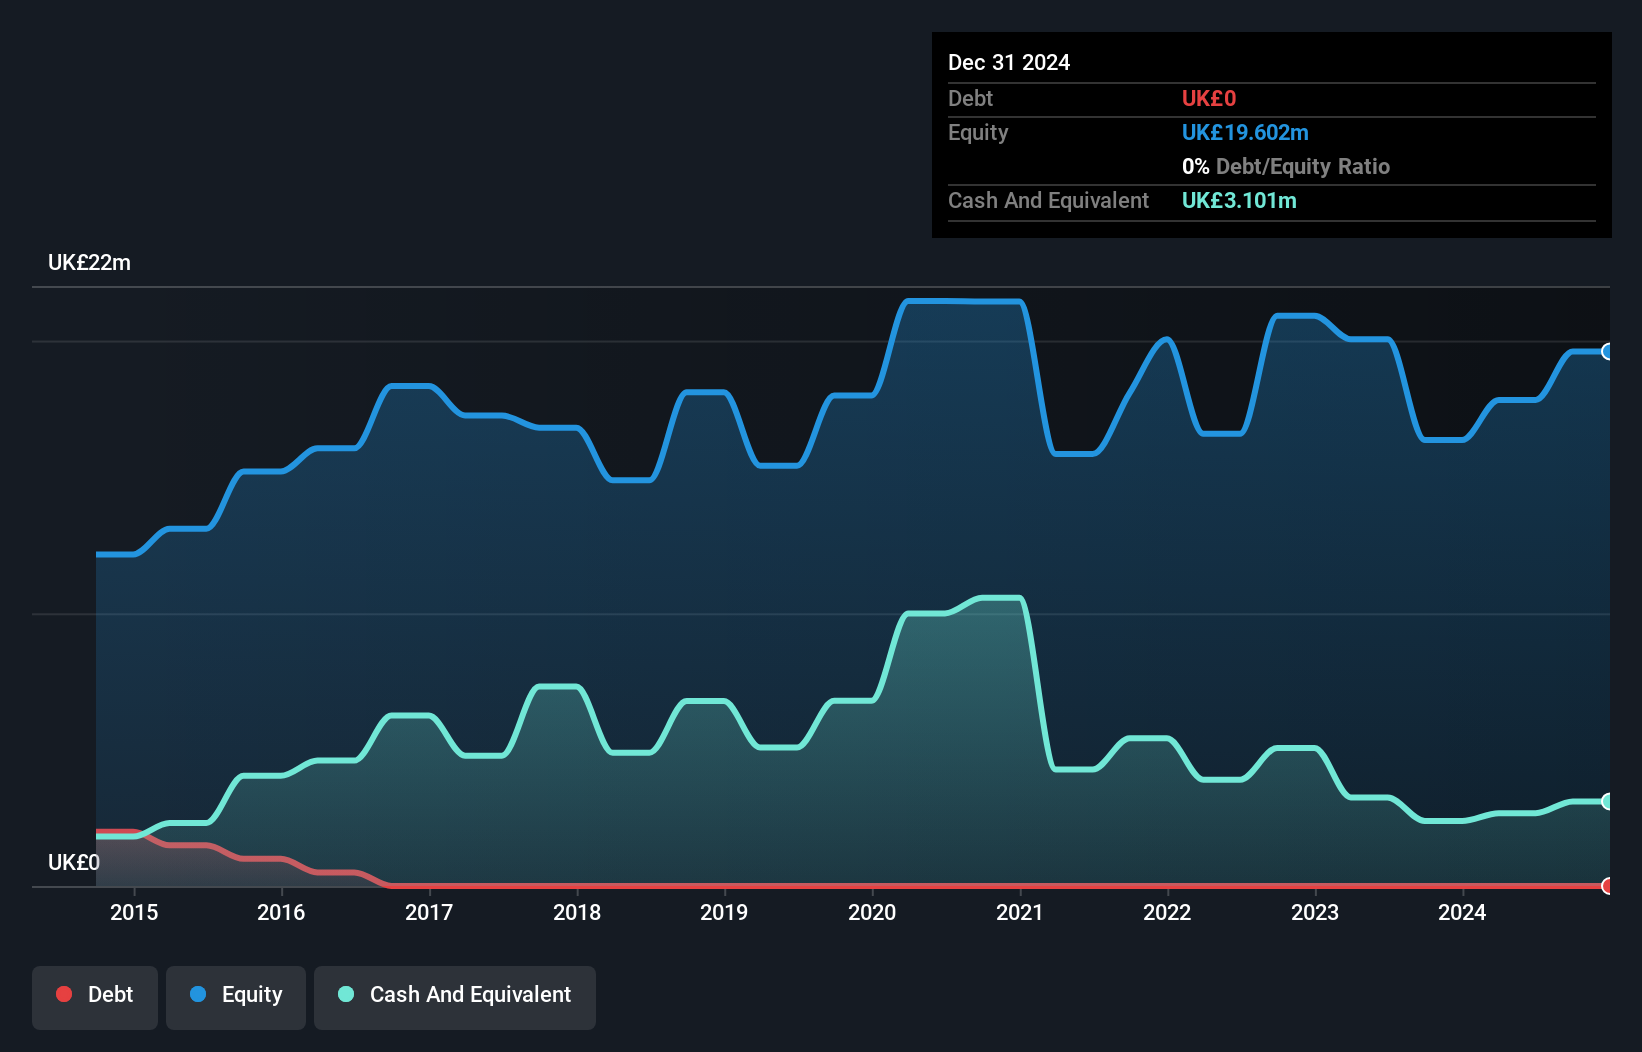Toggle the Equity legend button
Image resolution: width=1642 pixels, height=1052 pixels.
pos(236,997)
